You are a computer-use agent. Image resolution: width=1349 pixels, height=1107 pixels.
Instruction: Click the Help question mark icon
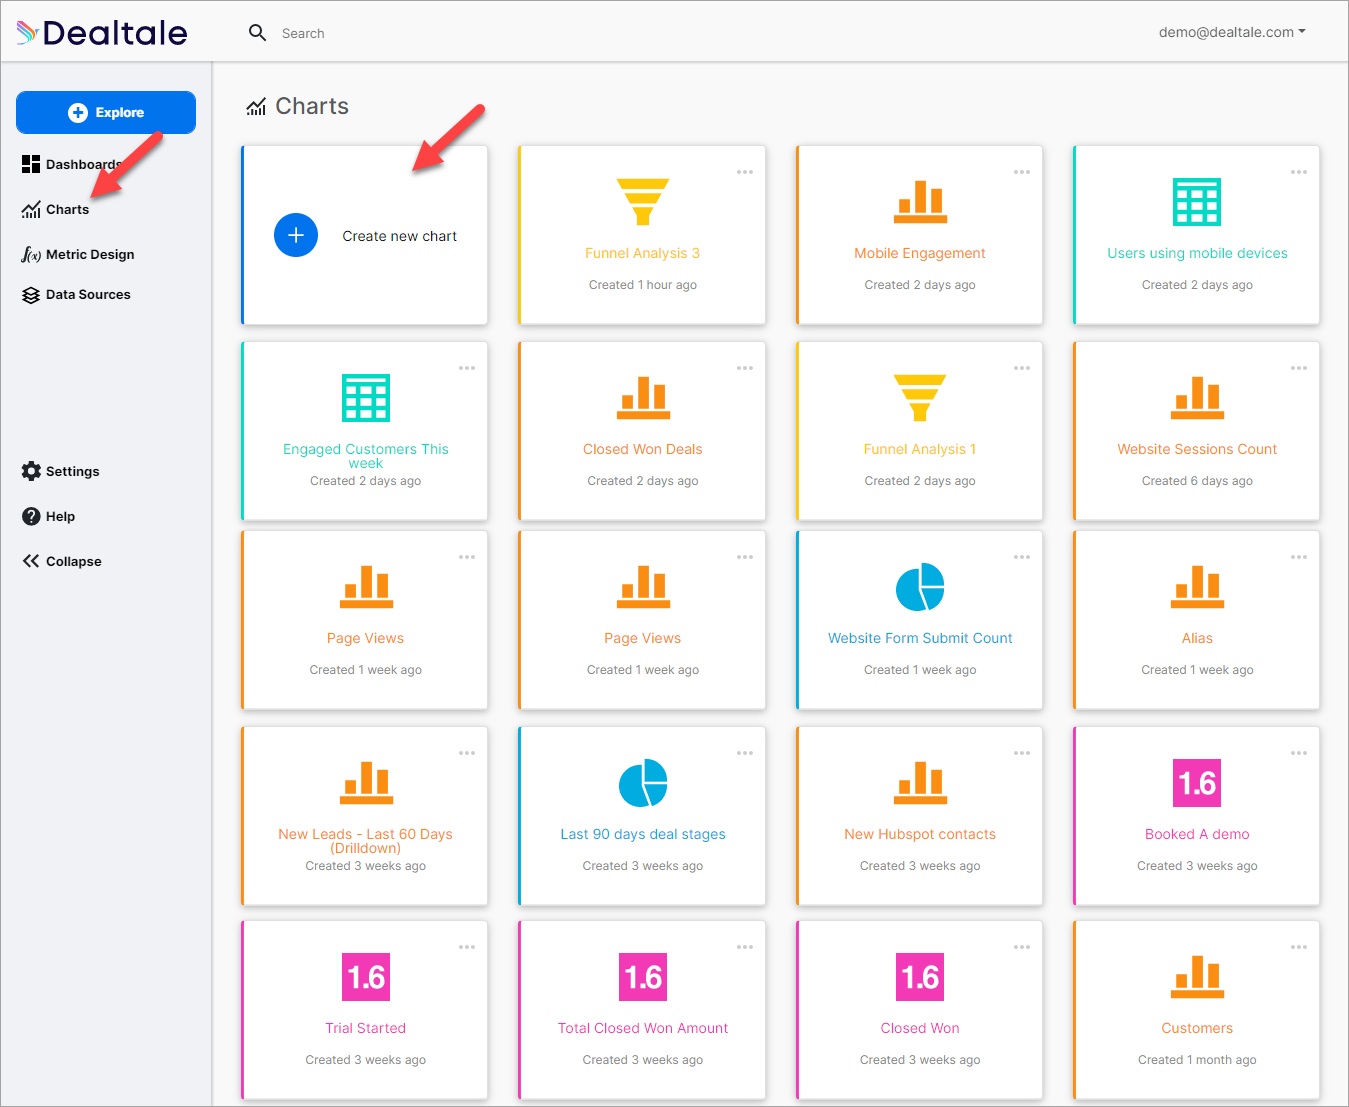(x=31, y=516)
